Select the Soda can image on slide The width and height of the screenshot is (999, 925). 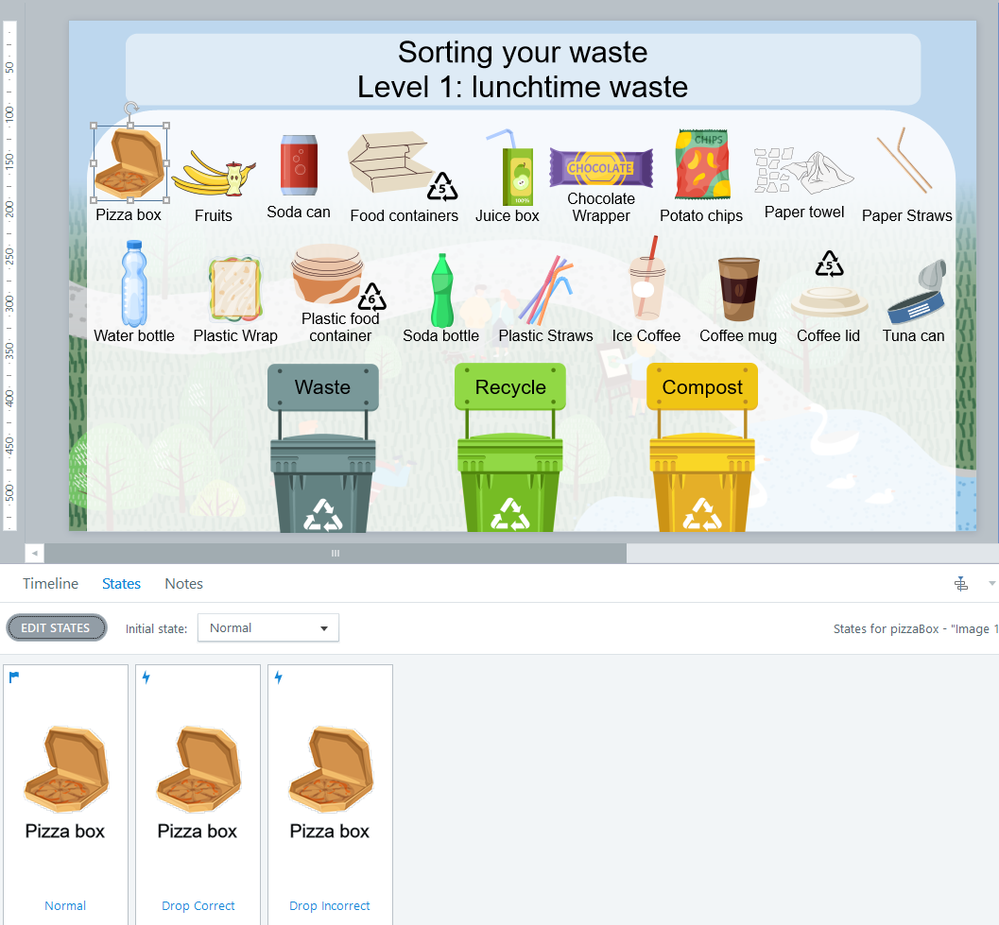[x=299, y=165]
